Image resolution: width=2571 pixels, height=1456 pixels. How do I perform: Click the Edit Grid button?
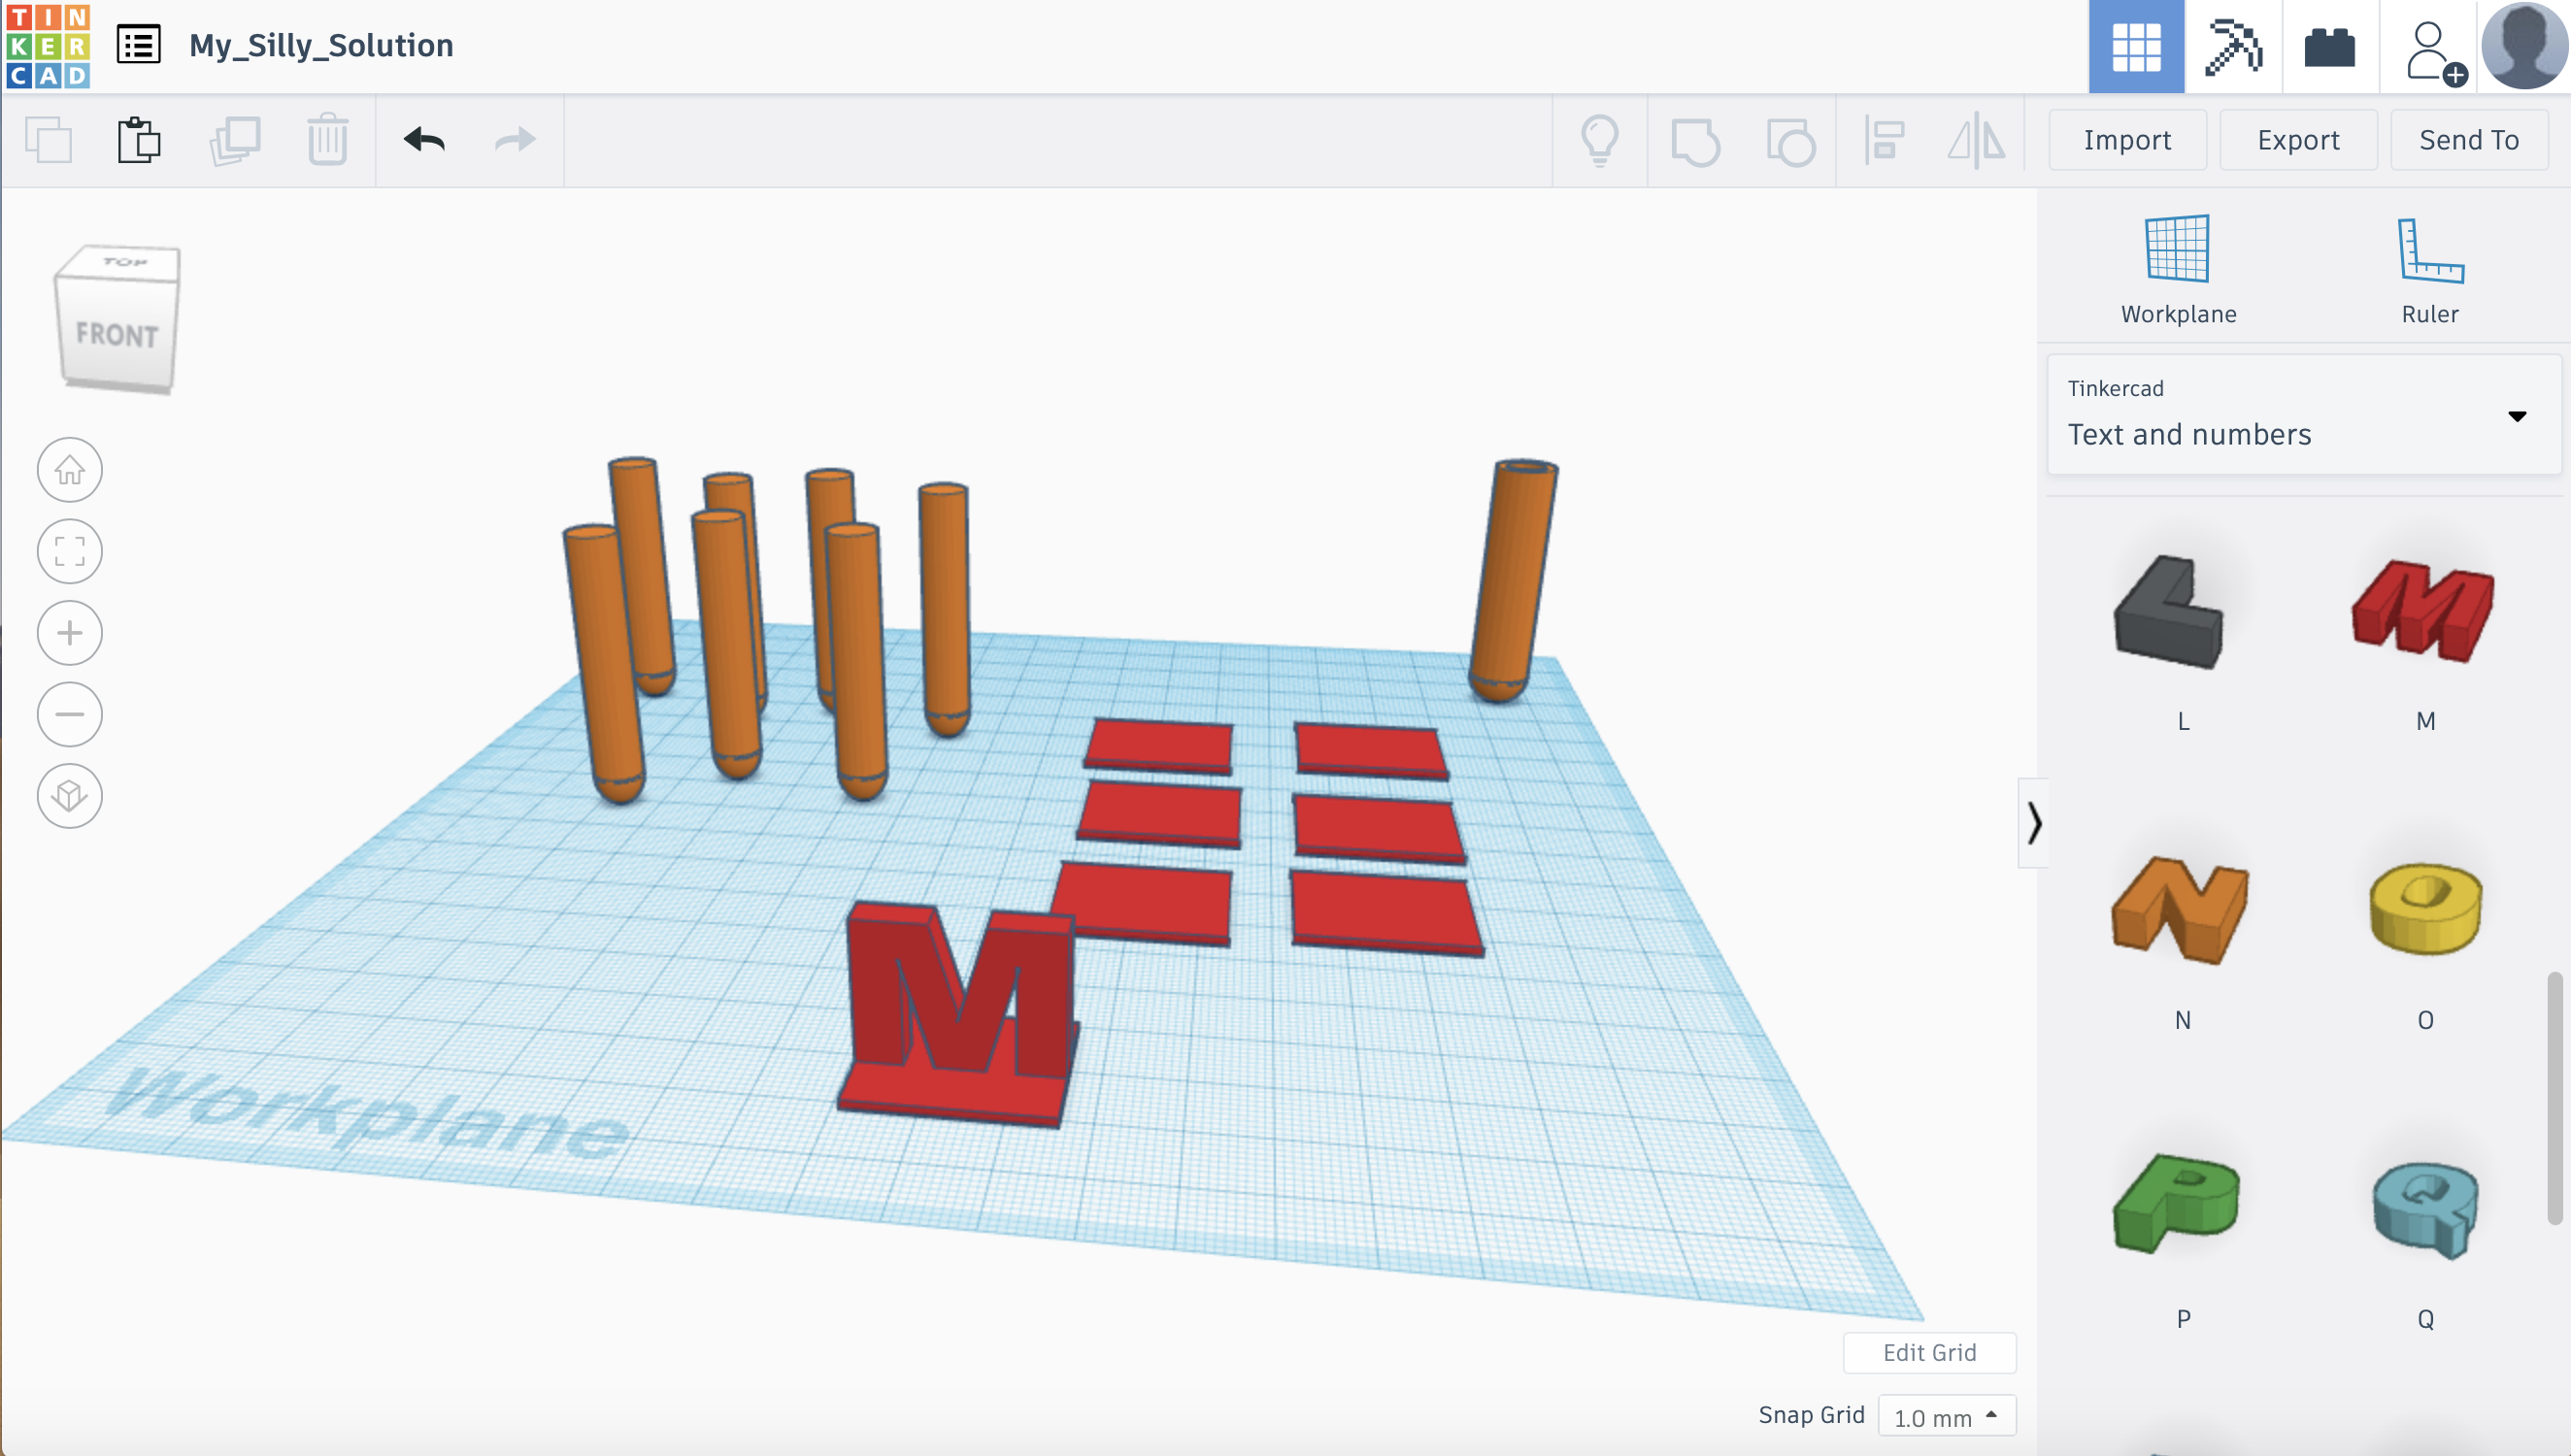pyautogui.click(x=1929, y=1353)
